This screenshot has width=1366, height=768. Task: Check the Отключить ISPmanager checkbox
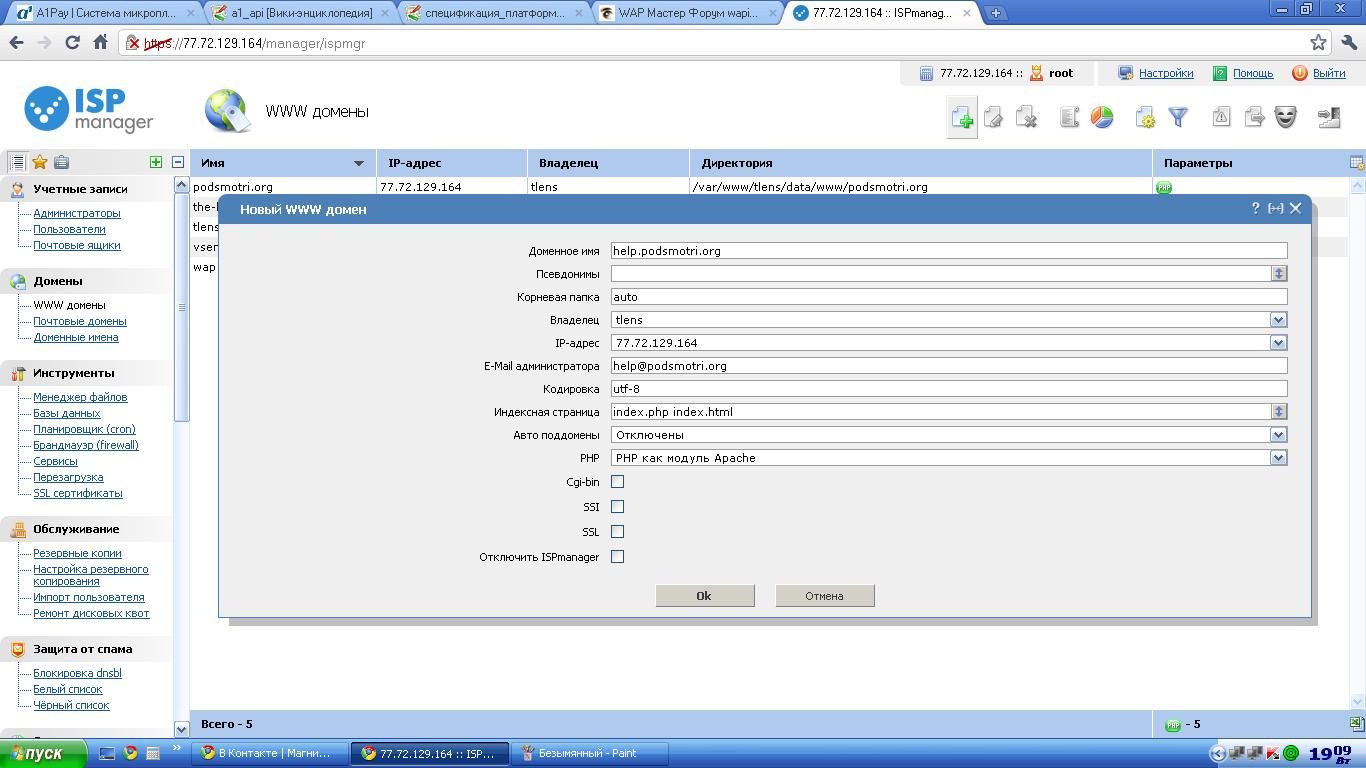[617, 557]
